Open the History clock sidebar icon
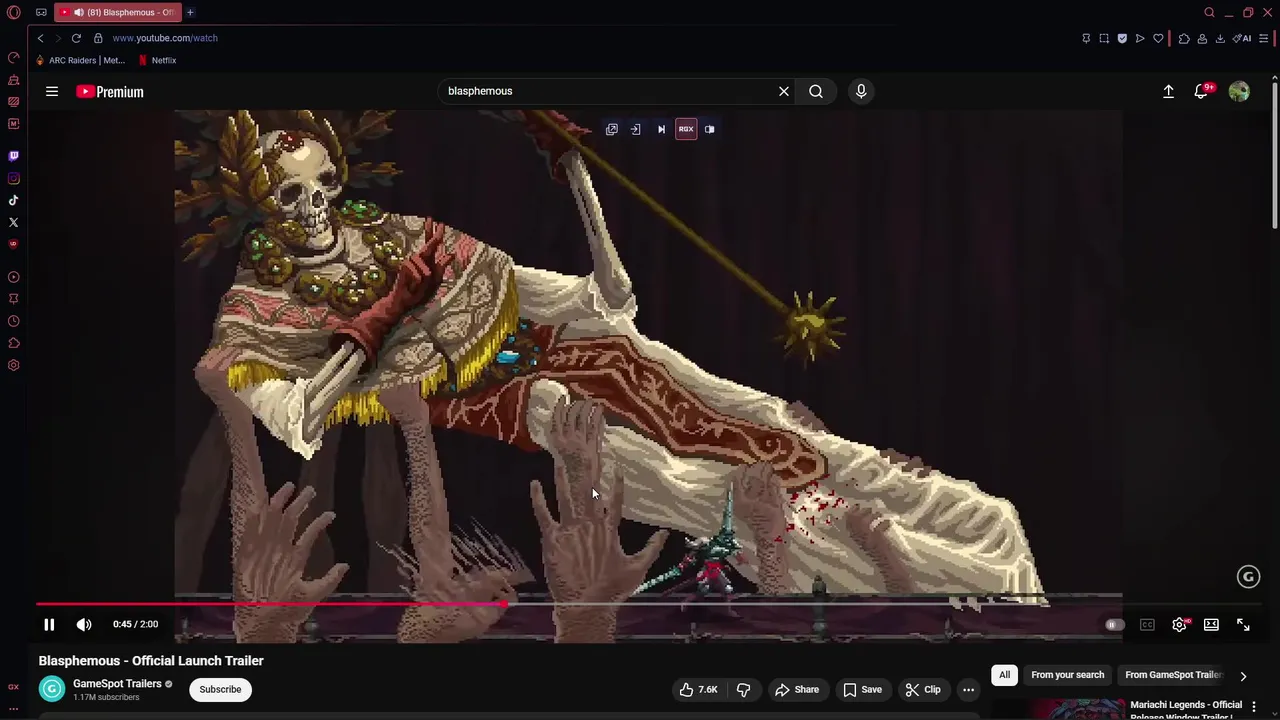 point(13,321)
